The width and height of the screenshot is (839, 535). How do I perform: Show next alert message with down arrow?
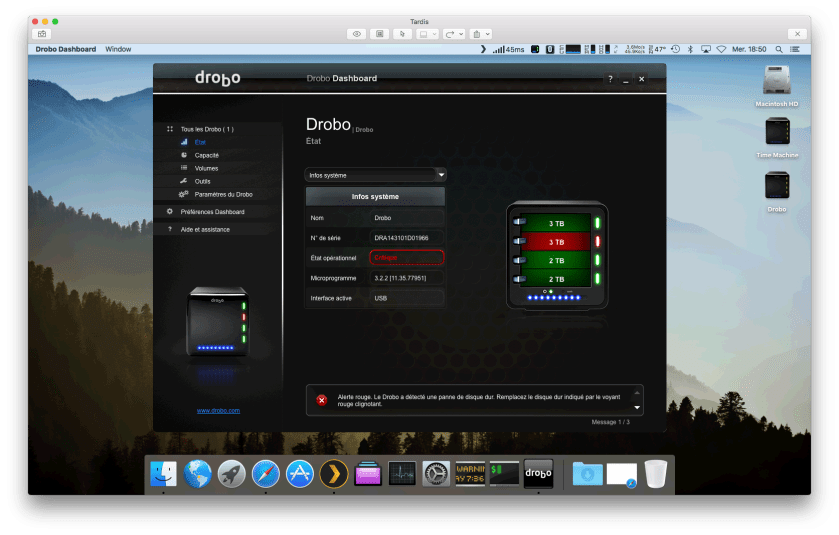[x=636, y=408]
